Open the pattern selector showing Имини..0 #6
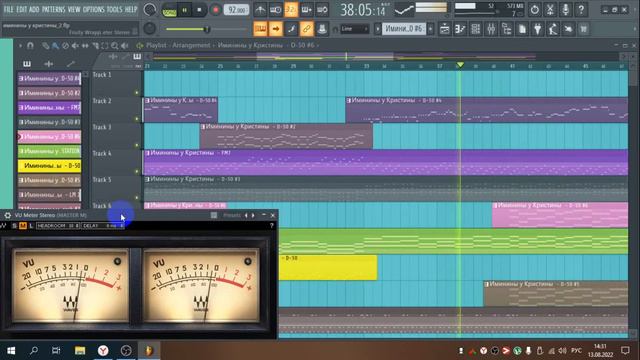The image size is (640, 360). (x=404, y=29)
